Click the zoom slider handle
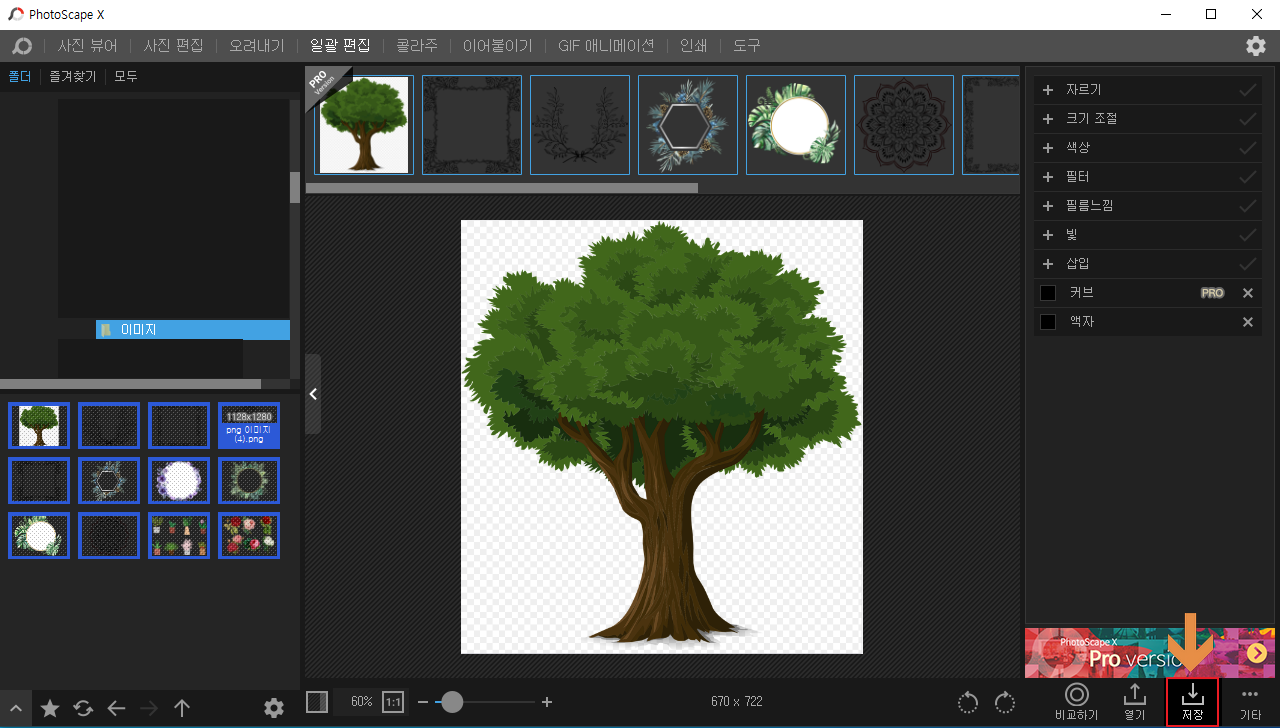Image resolution: width=1280 pixels, height=728 pixels. 452,702
